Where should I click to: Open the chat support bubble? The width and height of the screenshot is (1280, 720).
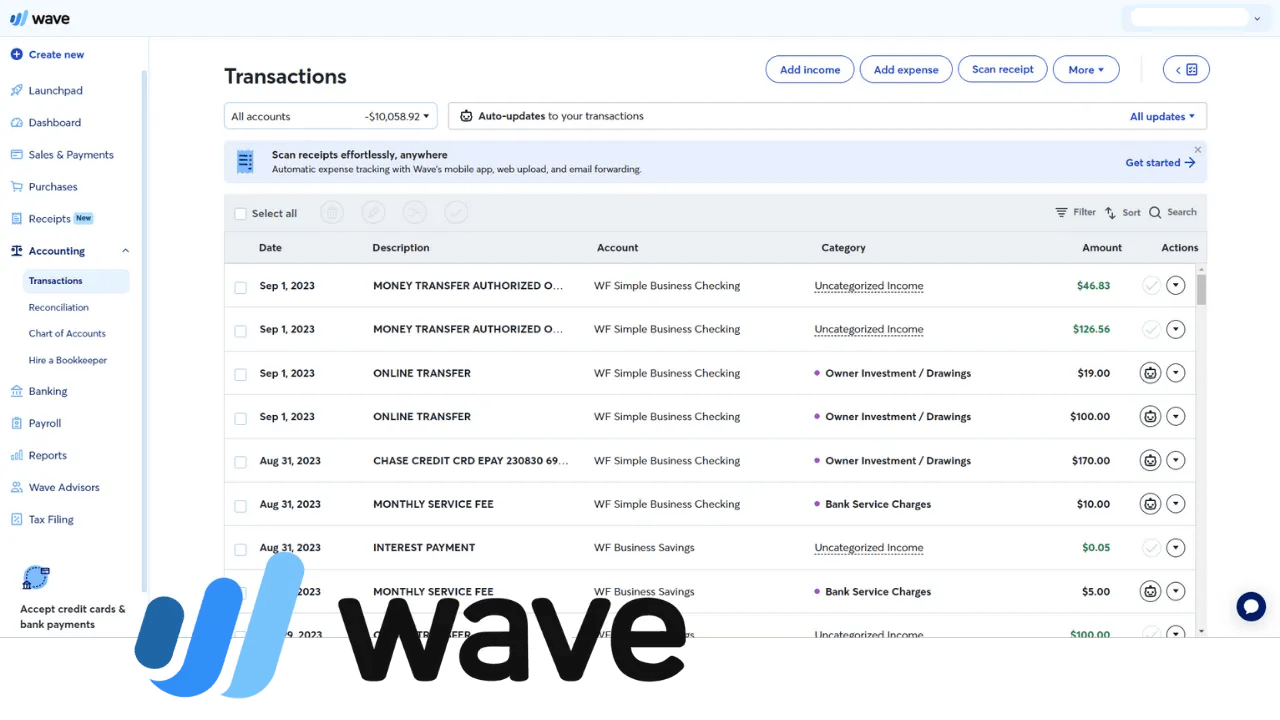coord(1251,606)
